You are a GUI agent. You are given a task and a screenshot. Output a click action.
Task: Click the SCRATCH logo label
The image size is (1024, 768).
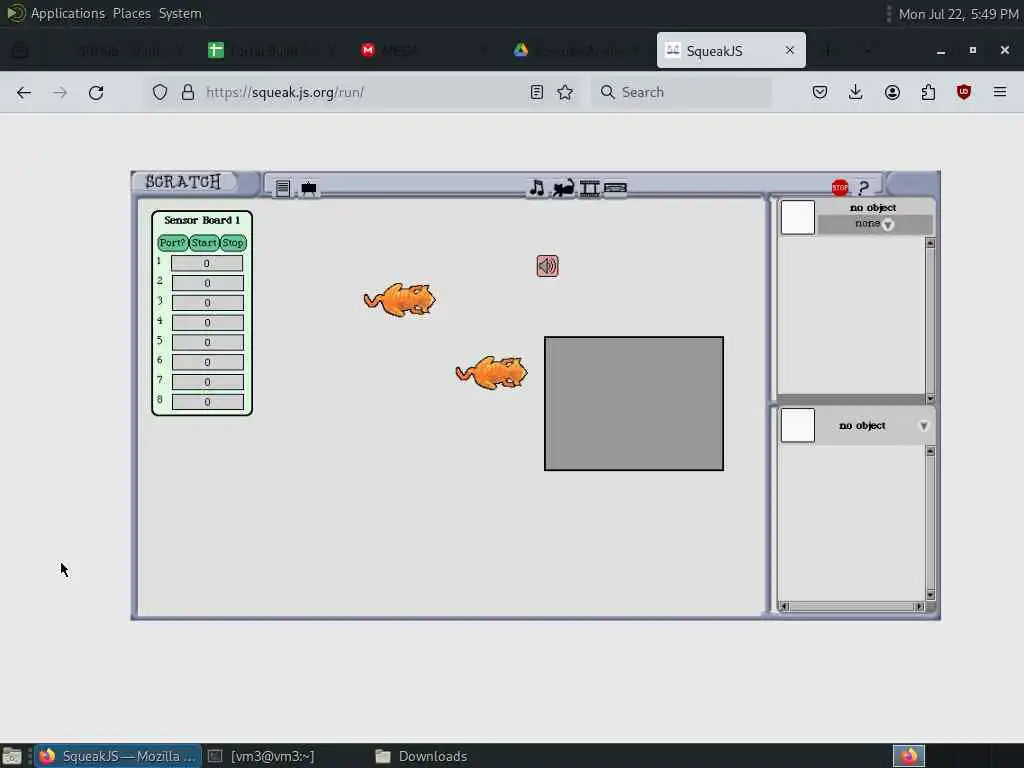coord(183,182)
